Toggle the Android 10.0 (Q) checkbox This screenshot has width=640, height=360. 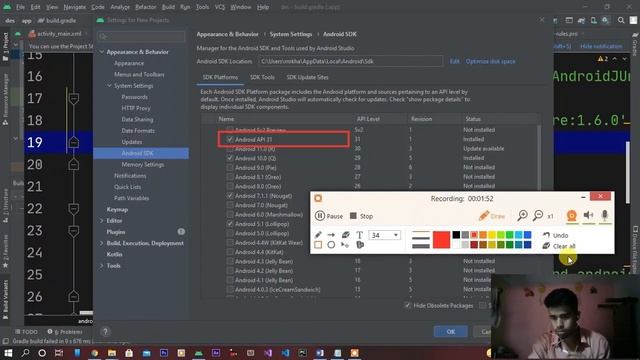click(230, 158)
